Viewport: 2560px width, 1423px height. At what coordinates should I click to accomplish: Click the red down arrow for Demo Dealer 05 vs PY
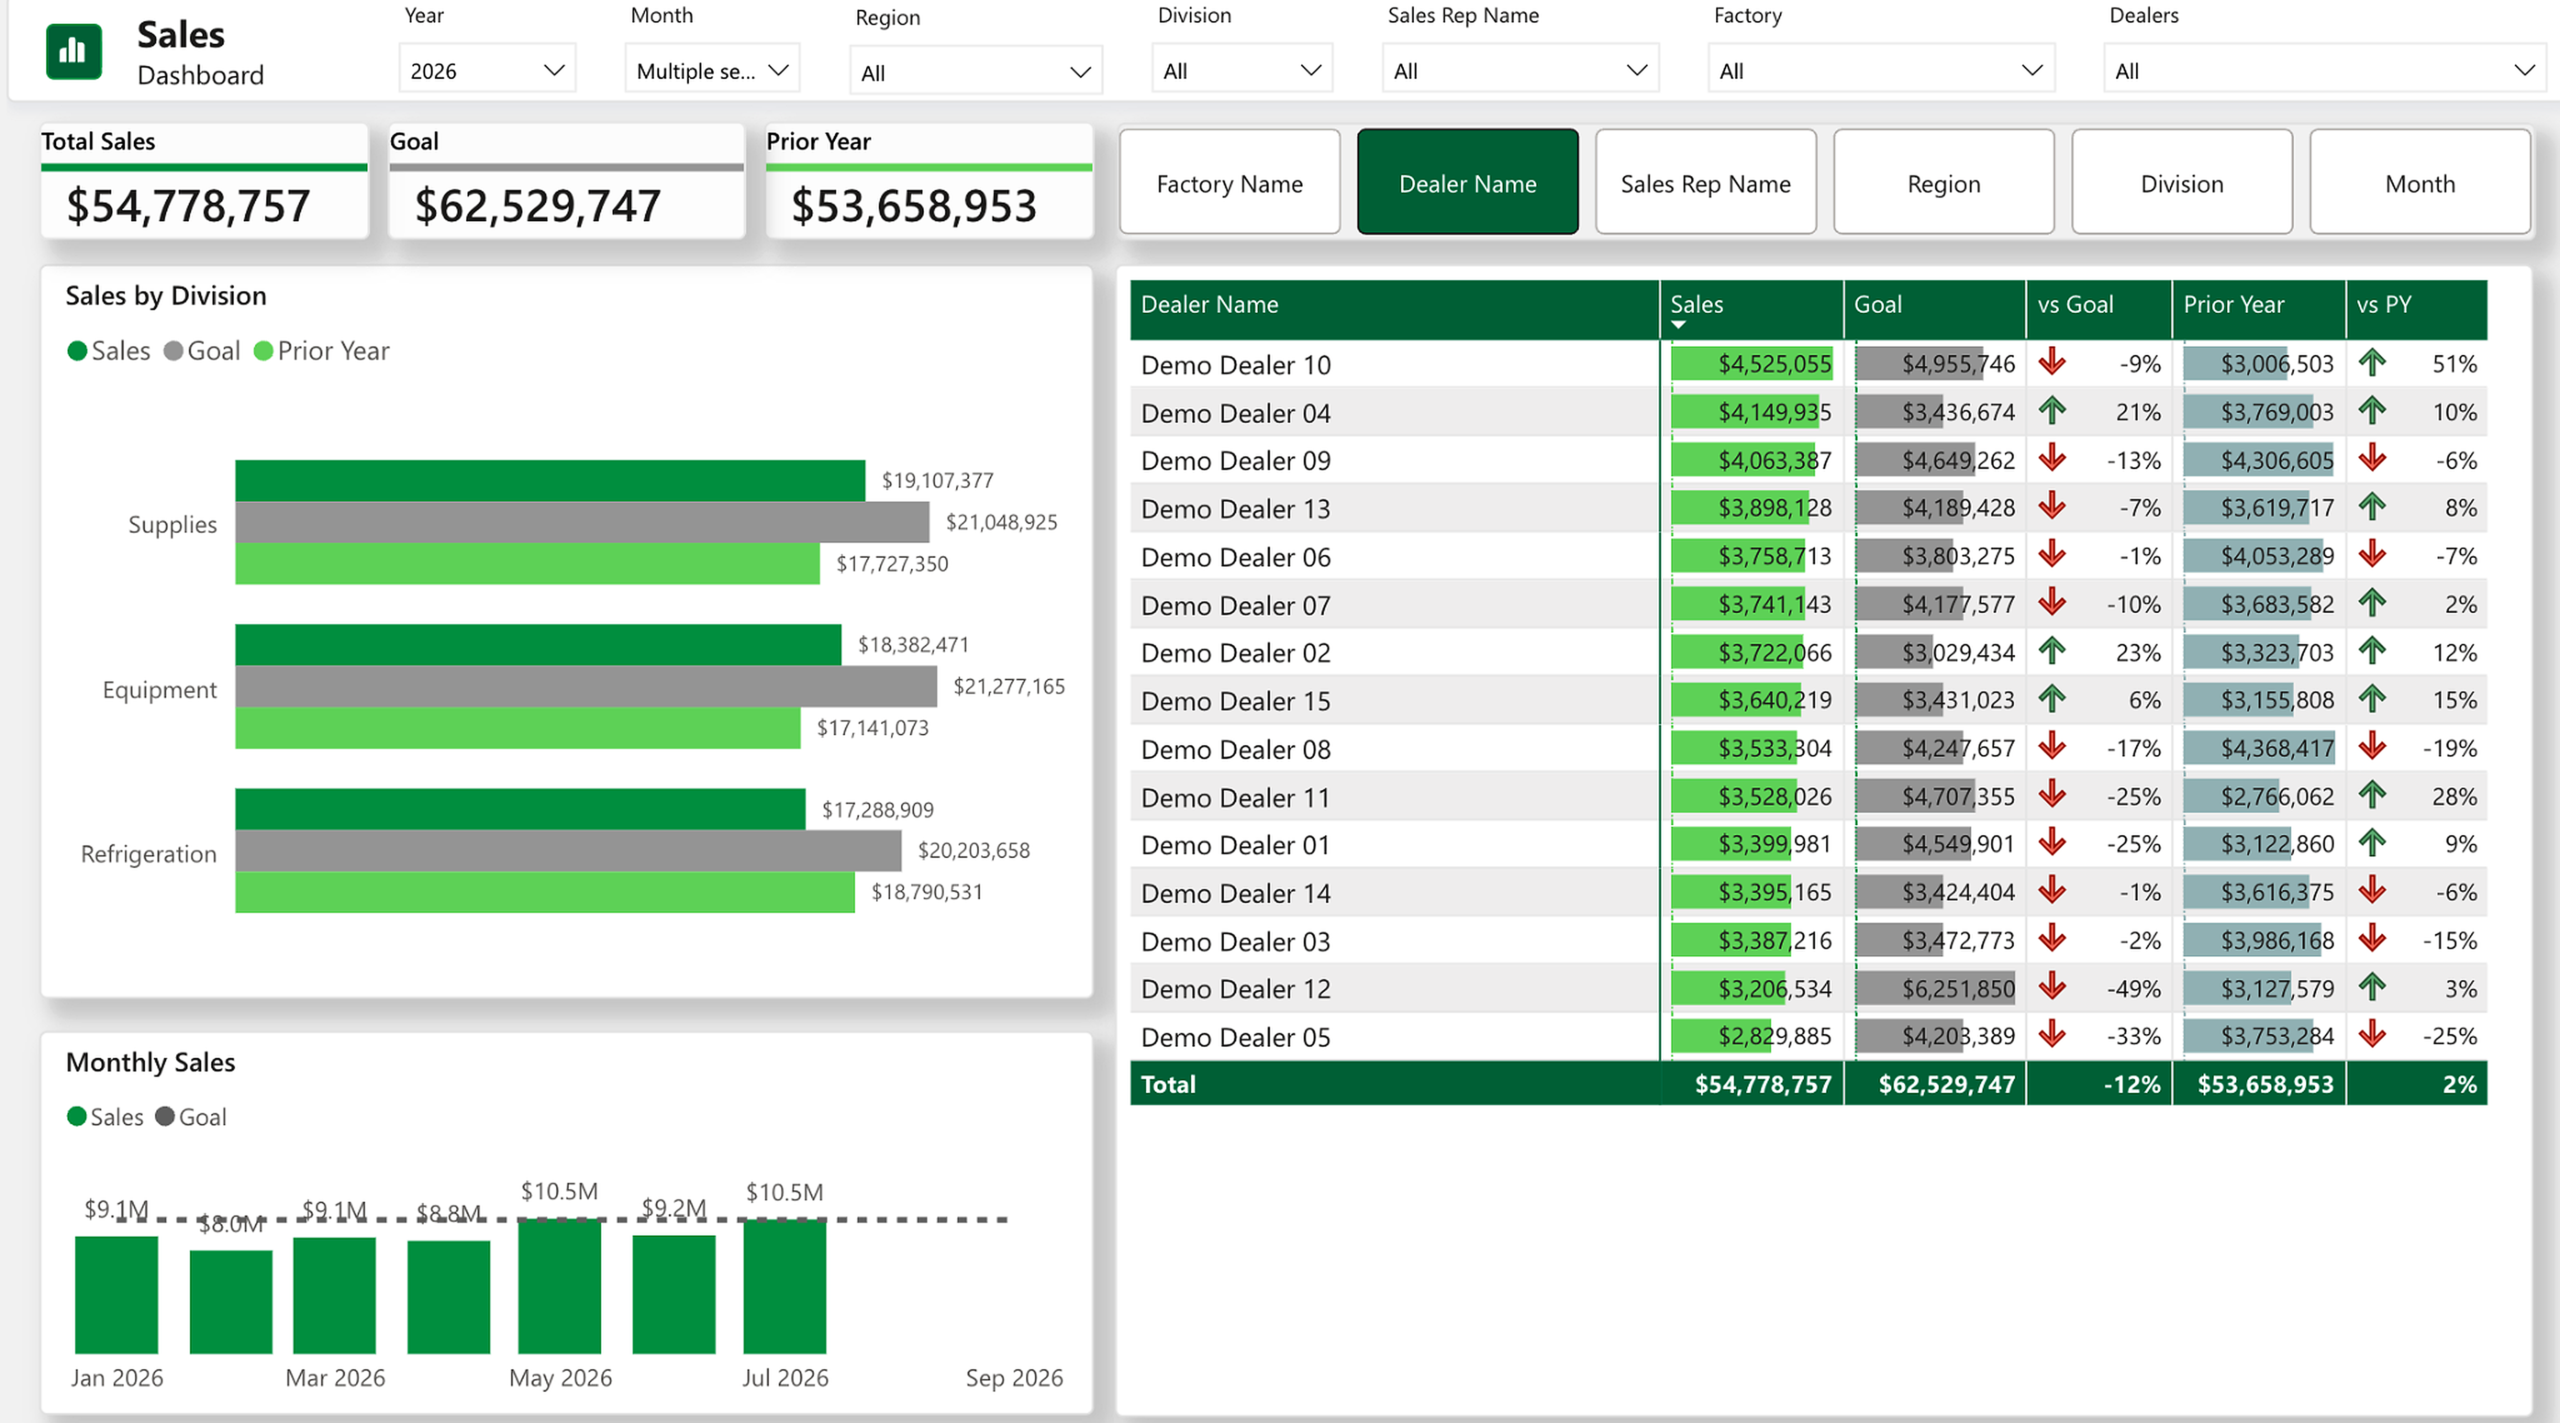click(x=2372, y=1035)
